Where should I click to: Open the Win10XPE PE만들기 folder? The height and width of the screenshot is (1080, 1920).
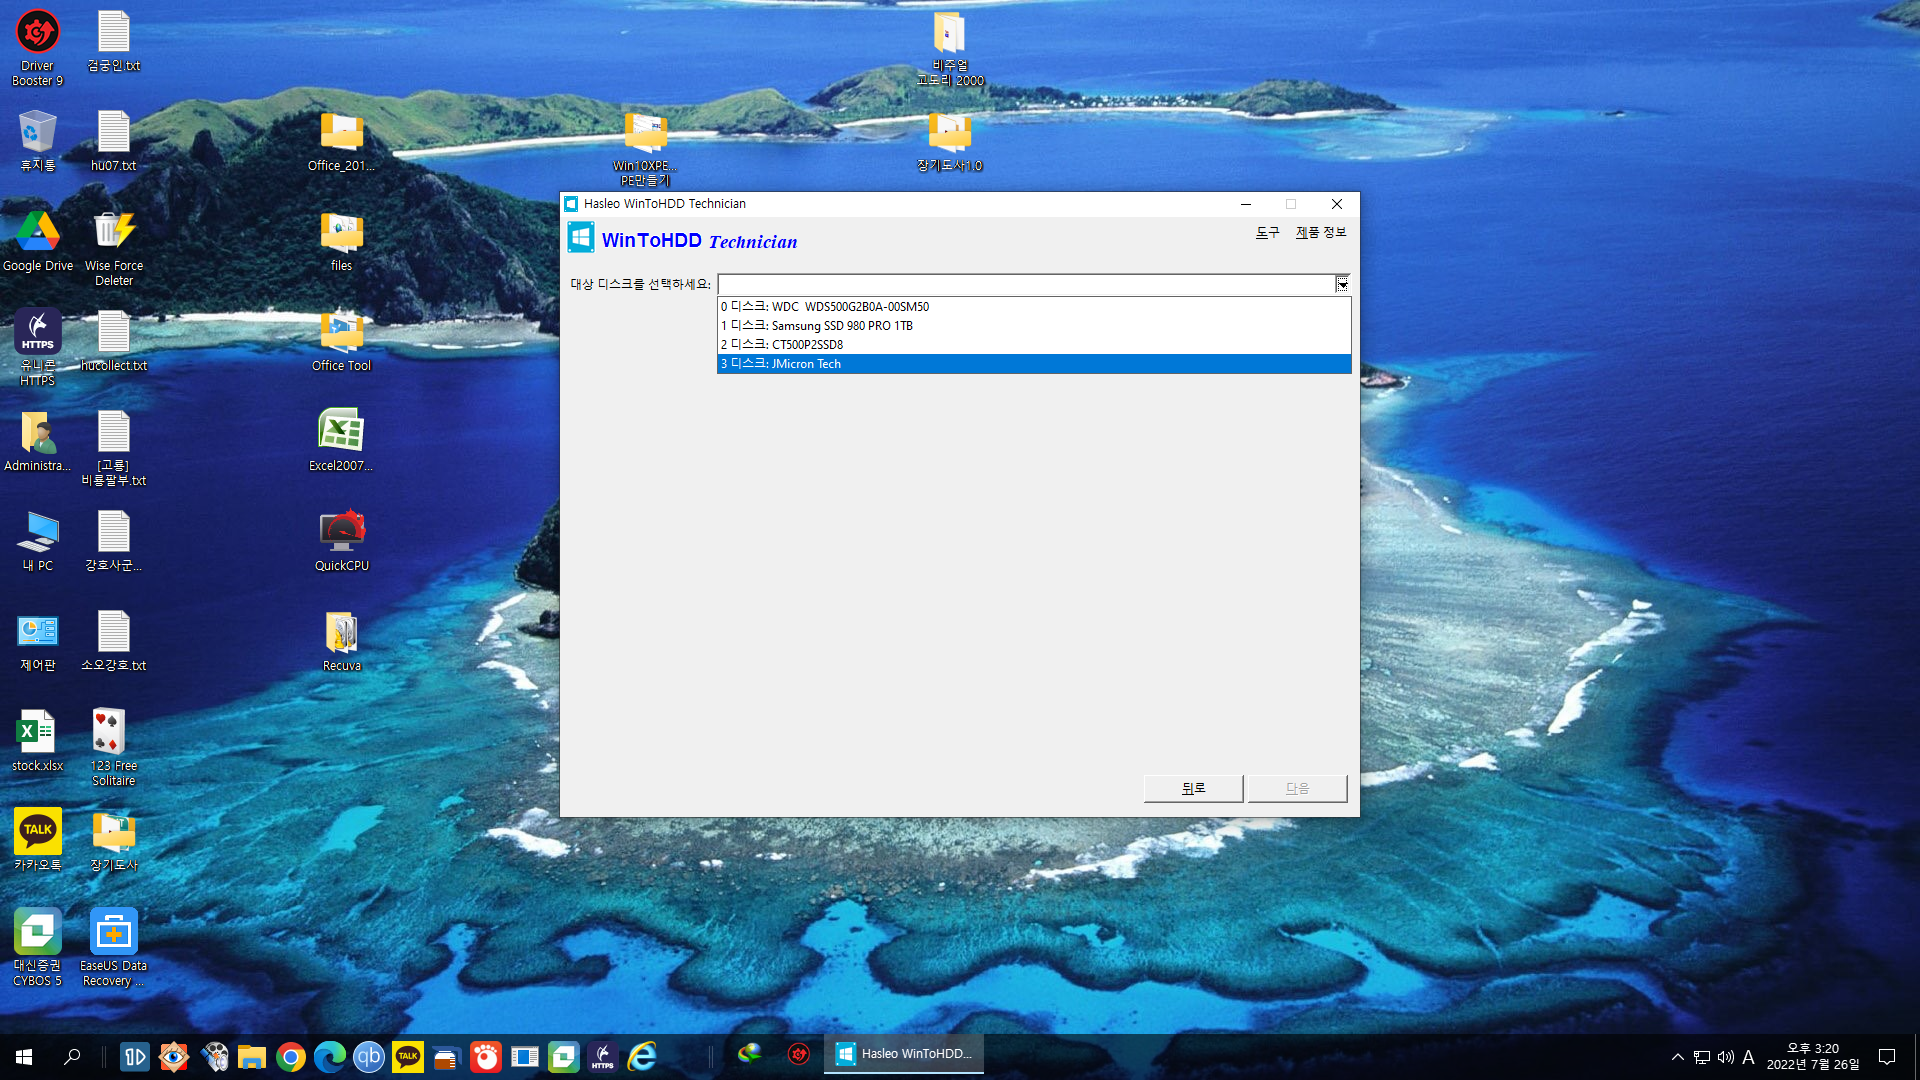pyautogui.click(x=646, y=147)
